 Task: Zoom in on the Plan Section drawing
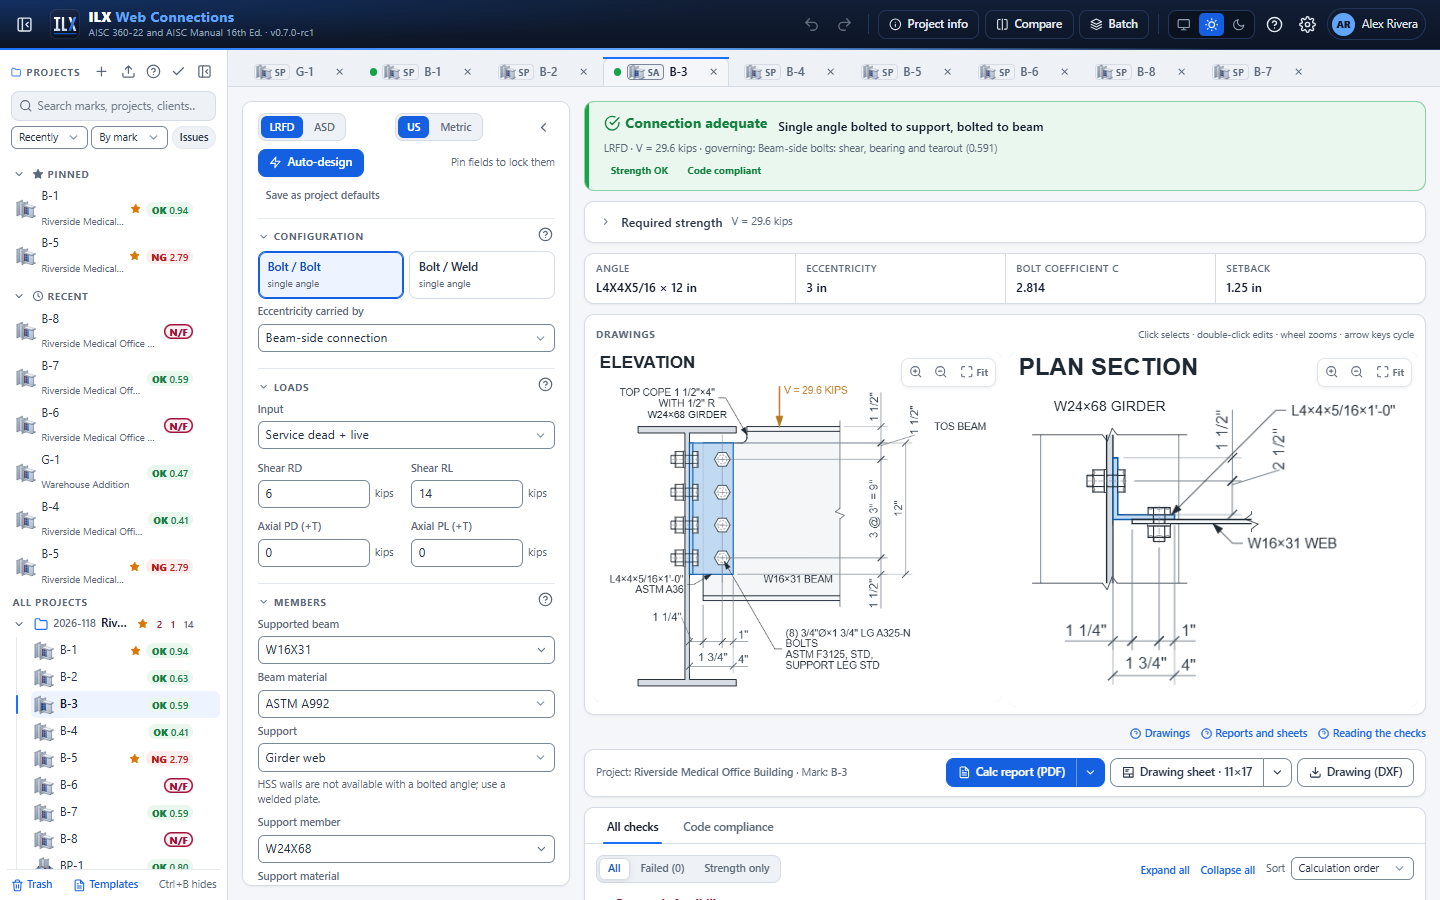[1332, 372]
